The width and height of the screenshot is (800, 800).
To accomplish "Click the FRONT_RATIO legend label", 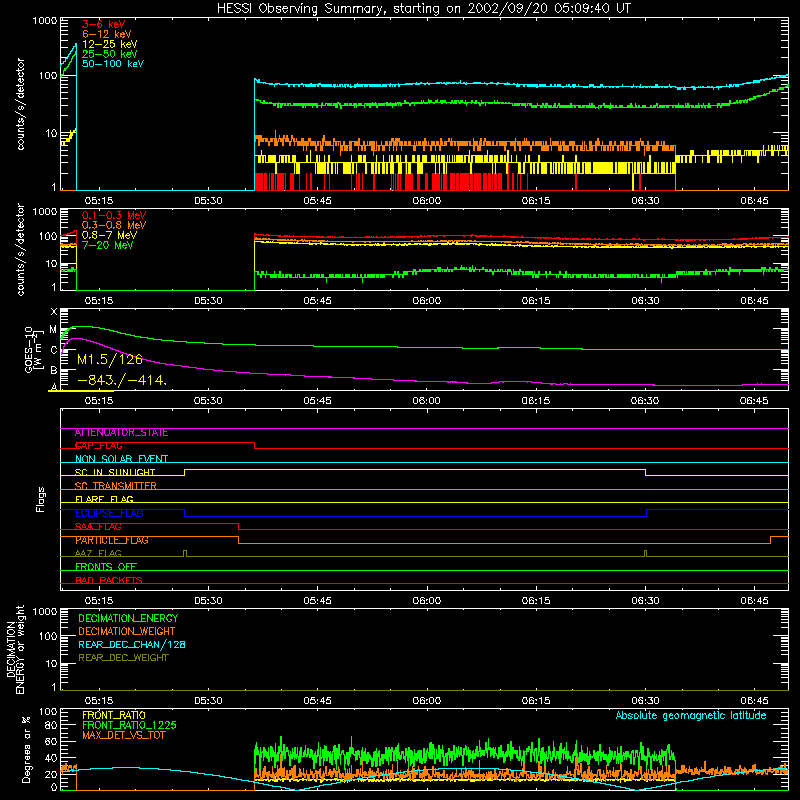I will coord(114,715).
